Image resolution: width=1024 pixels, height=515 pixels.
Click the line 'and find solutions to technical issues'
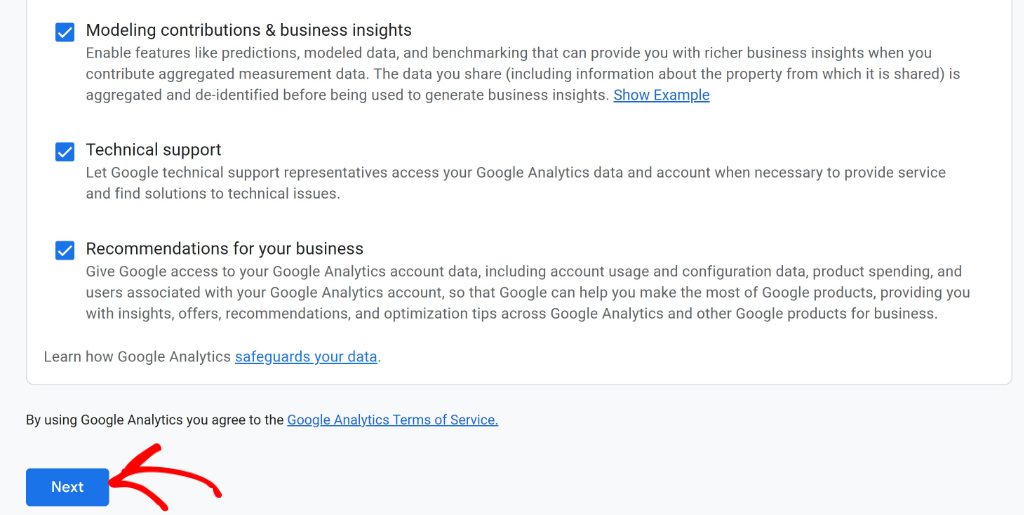pos(213,194)
